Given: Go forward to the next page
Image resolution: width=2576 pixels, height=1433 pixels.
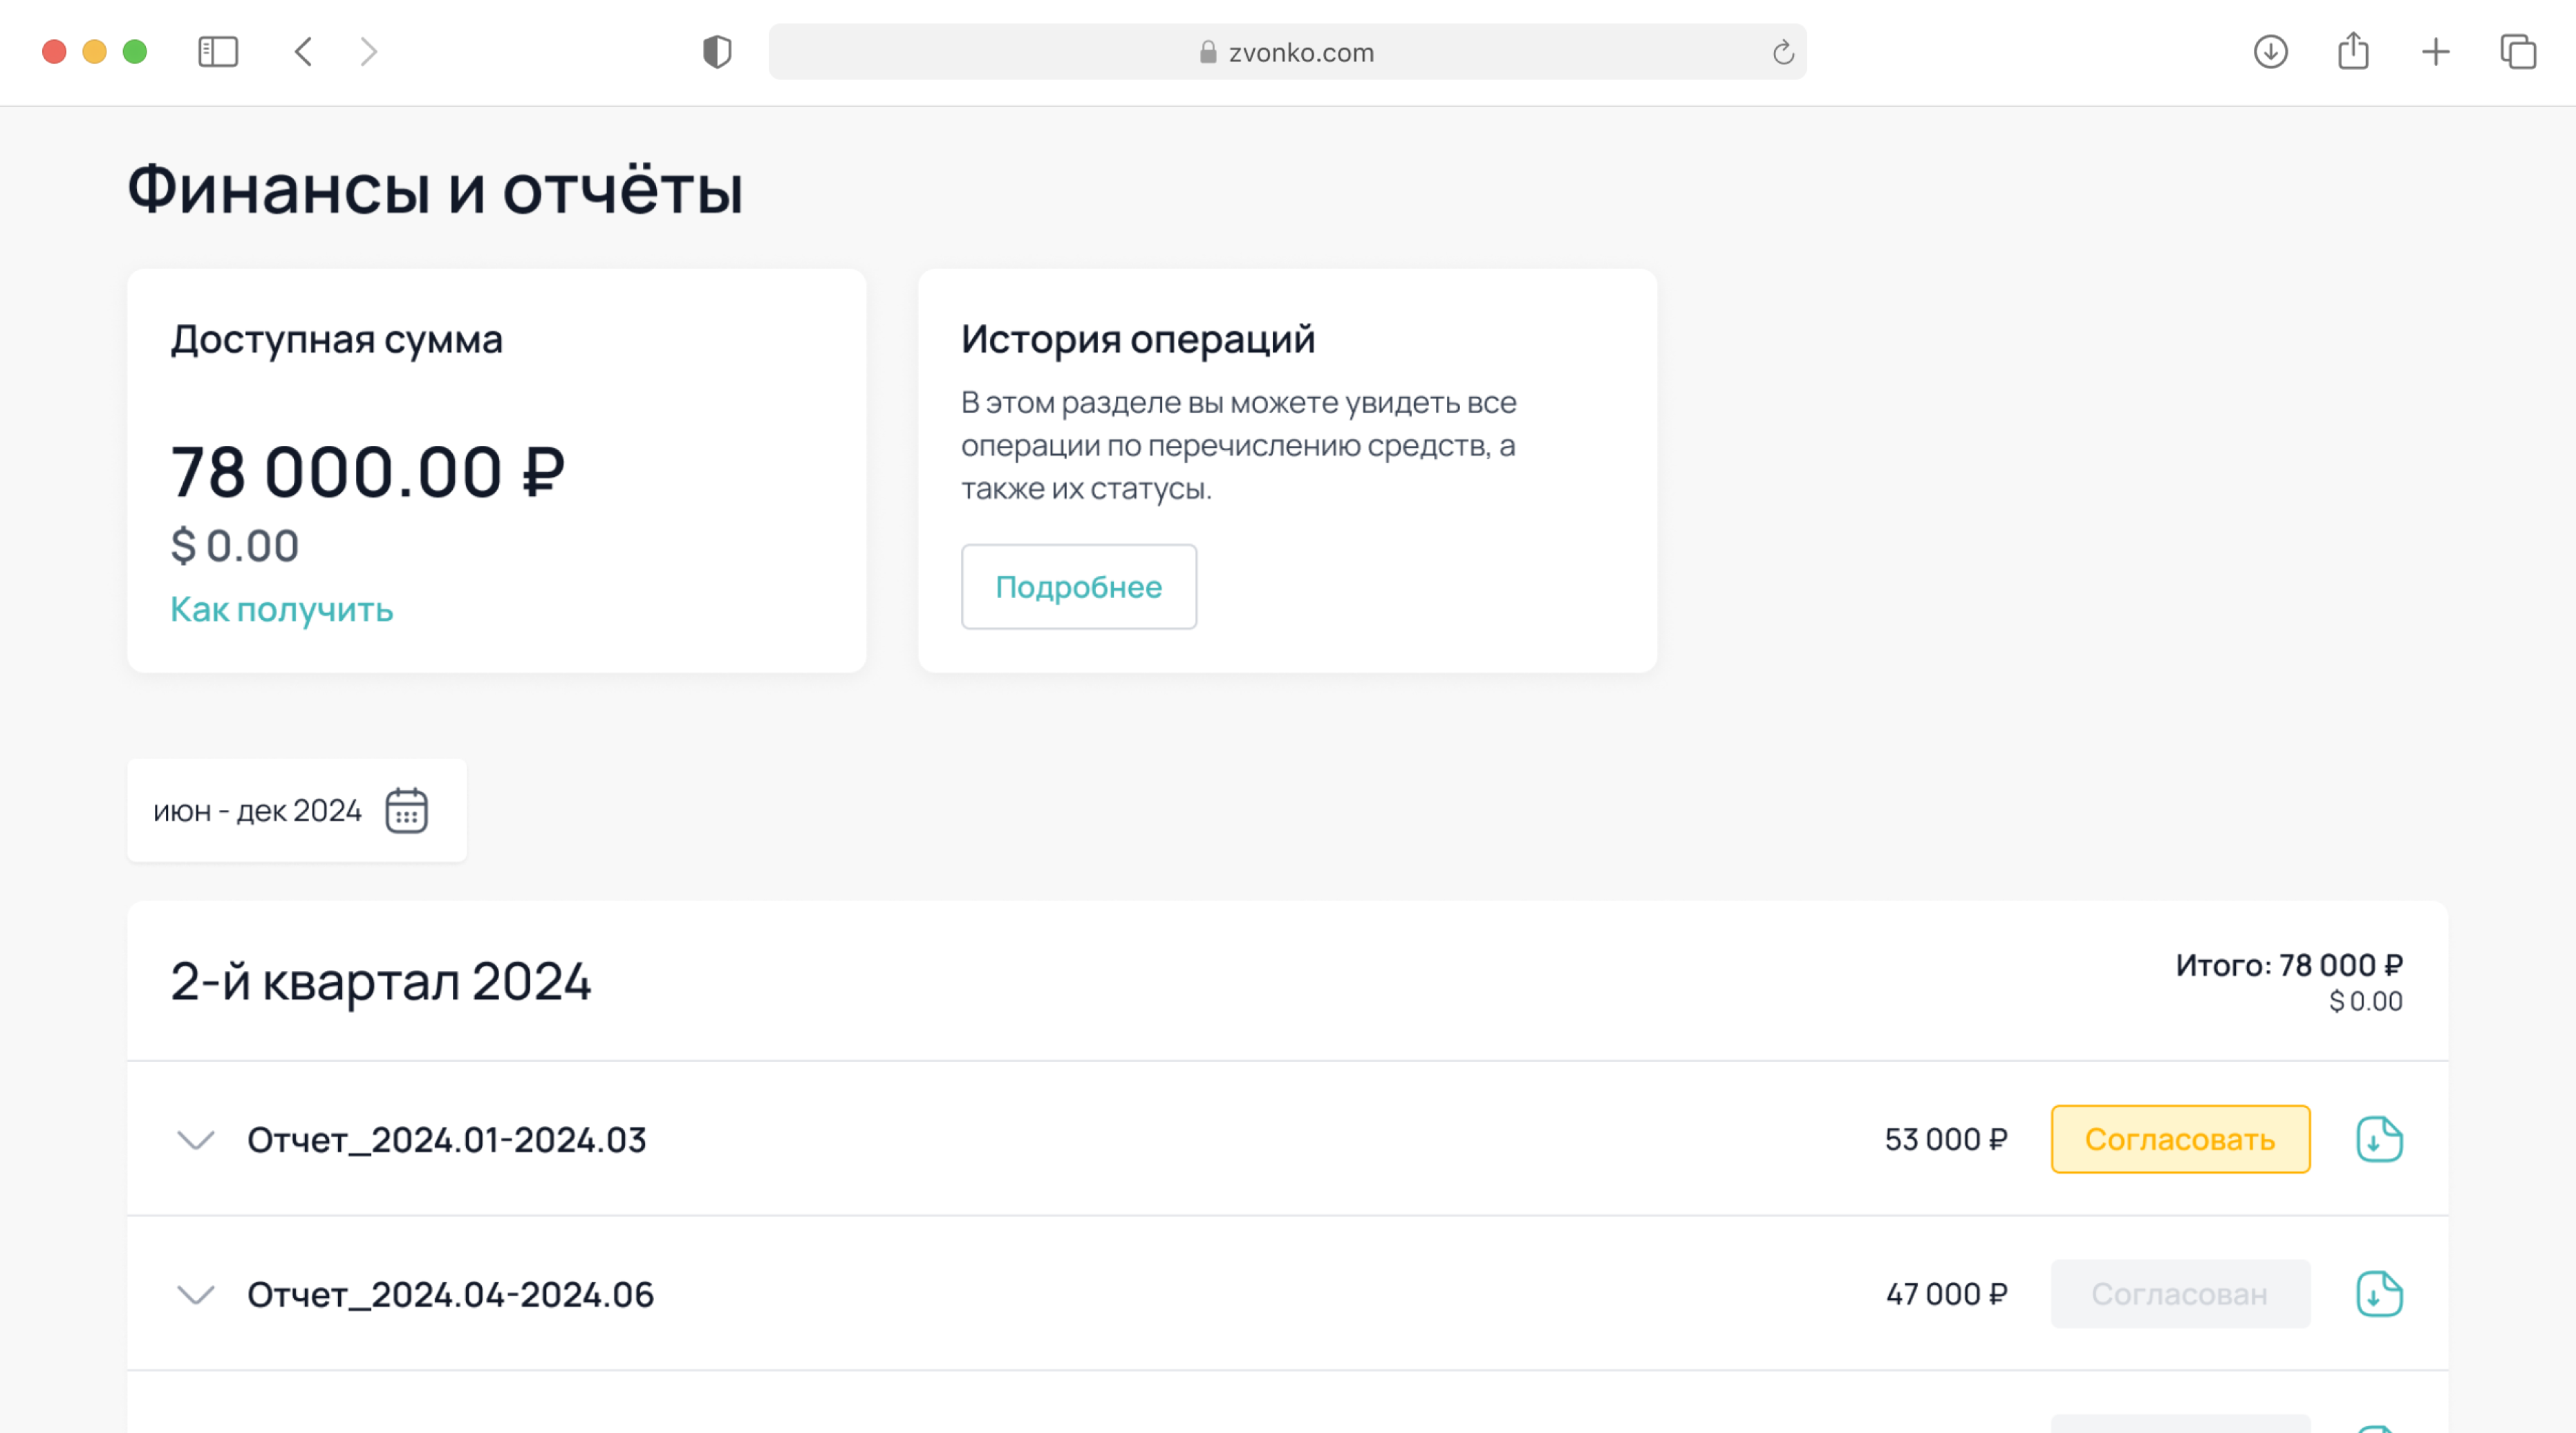Looking at the screenshot, I should pos(369,52).
